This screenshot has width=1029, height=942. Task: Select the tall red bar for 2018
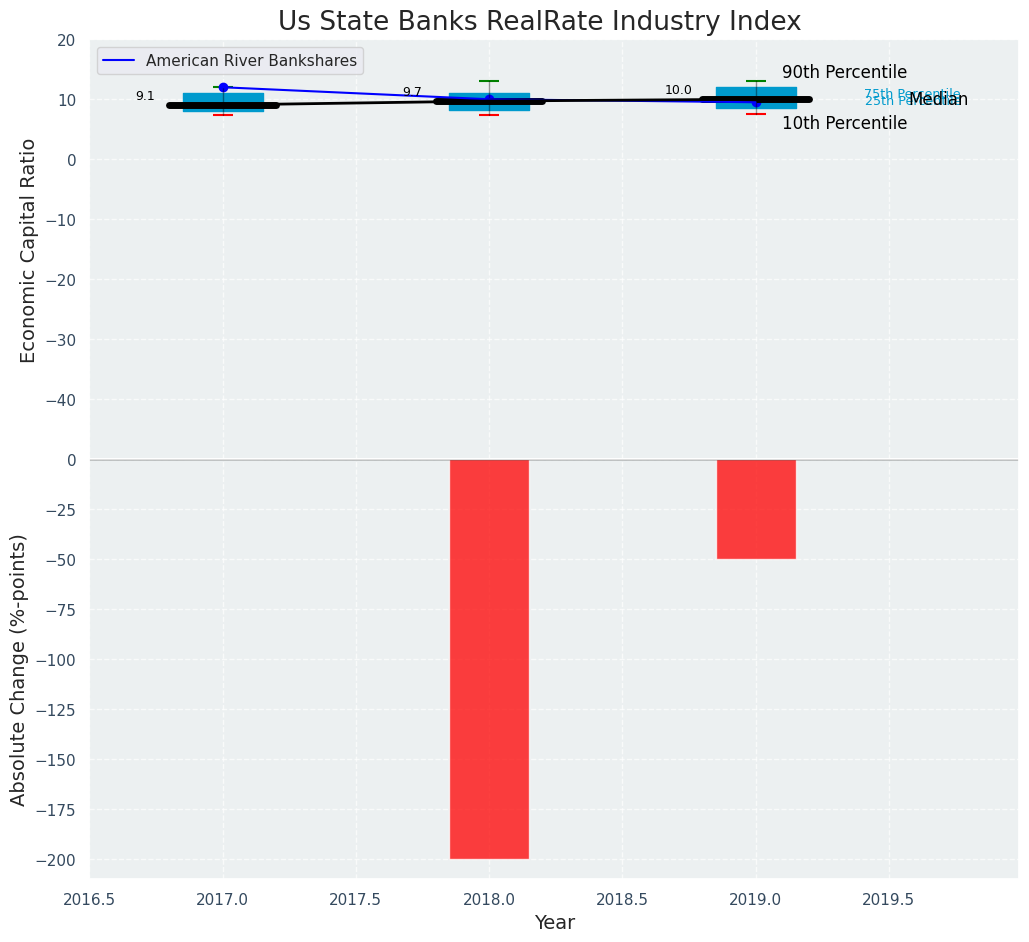pyautogui.click(x=489, y=658)
